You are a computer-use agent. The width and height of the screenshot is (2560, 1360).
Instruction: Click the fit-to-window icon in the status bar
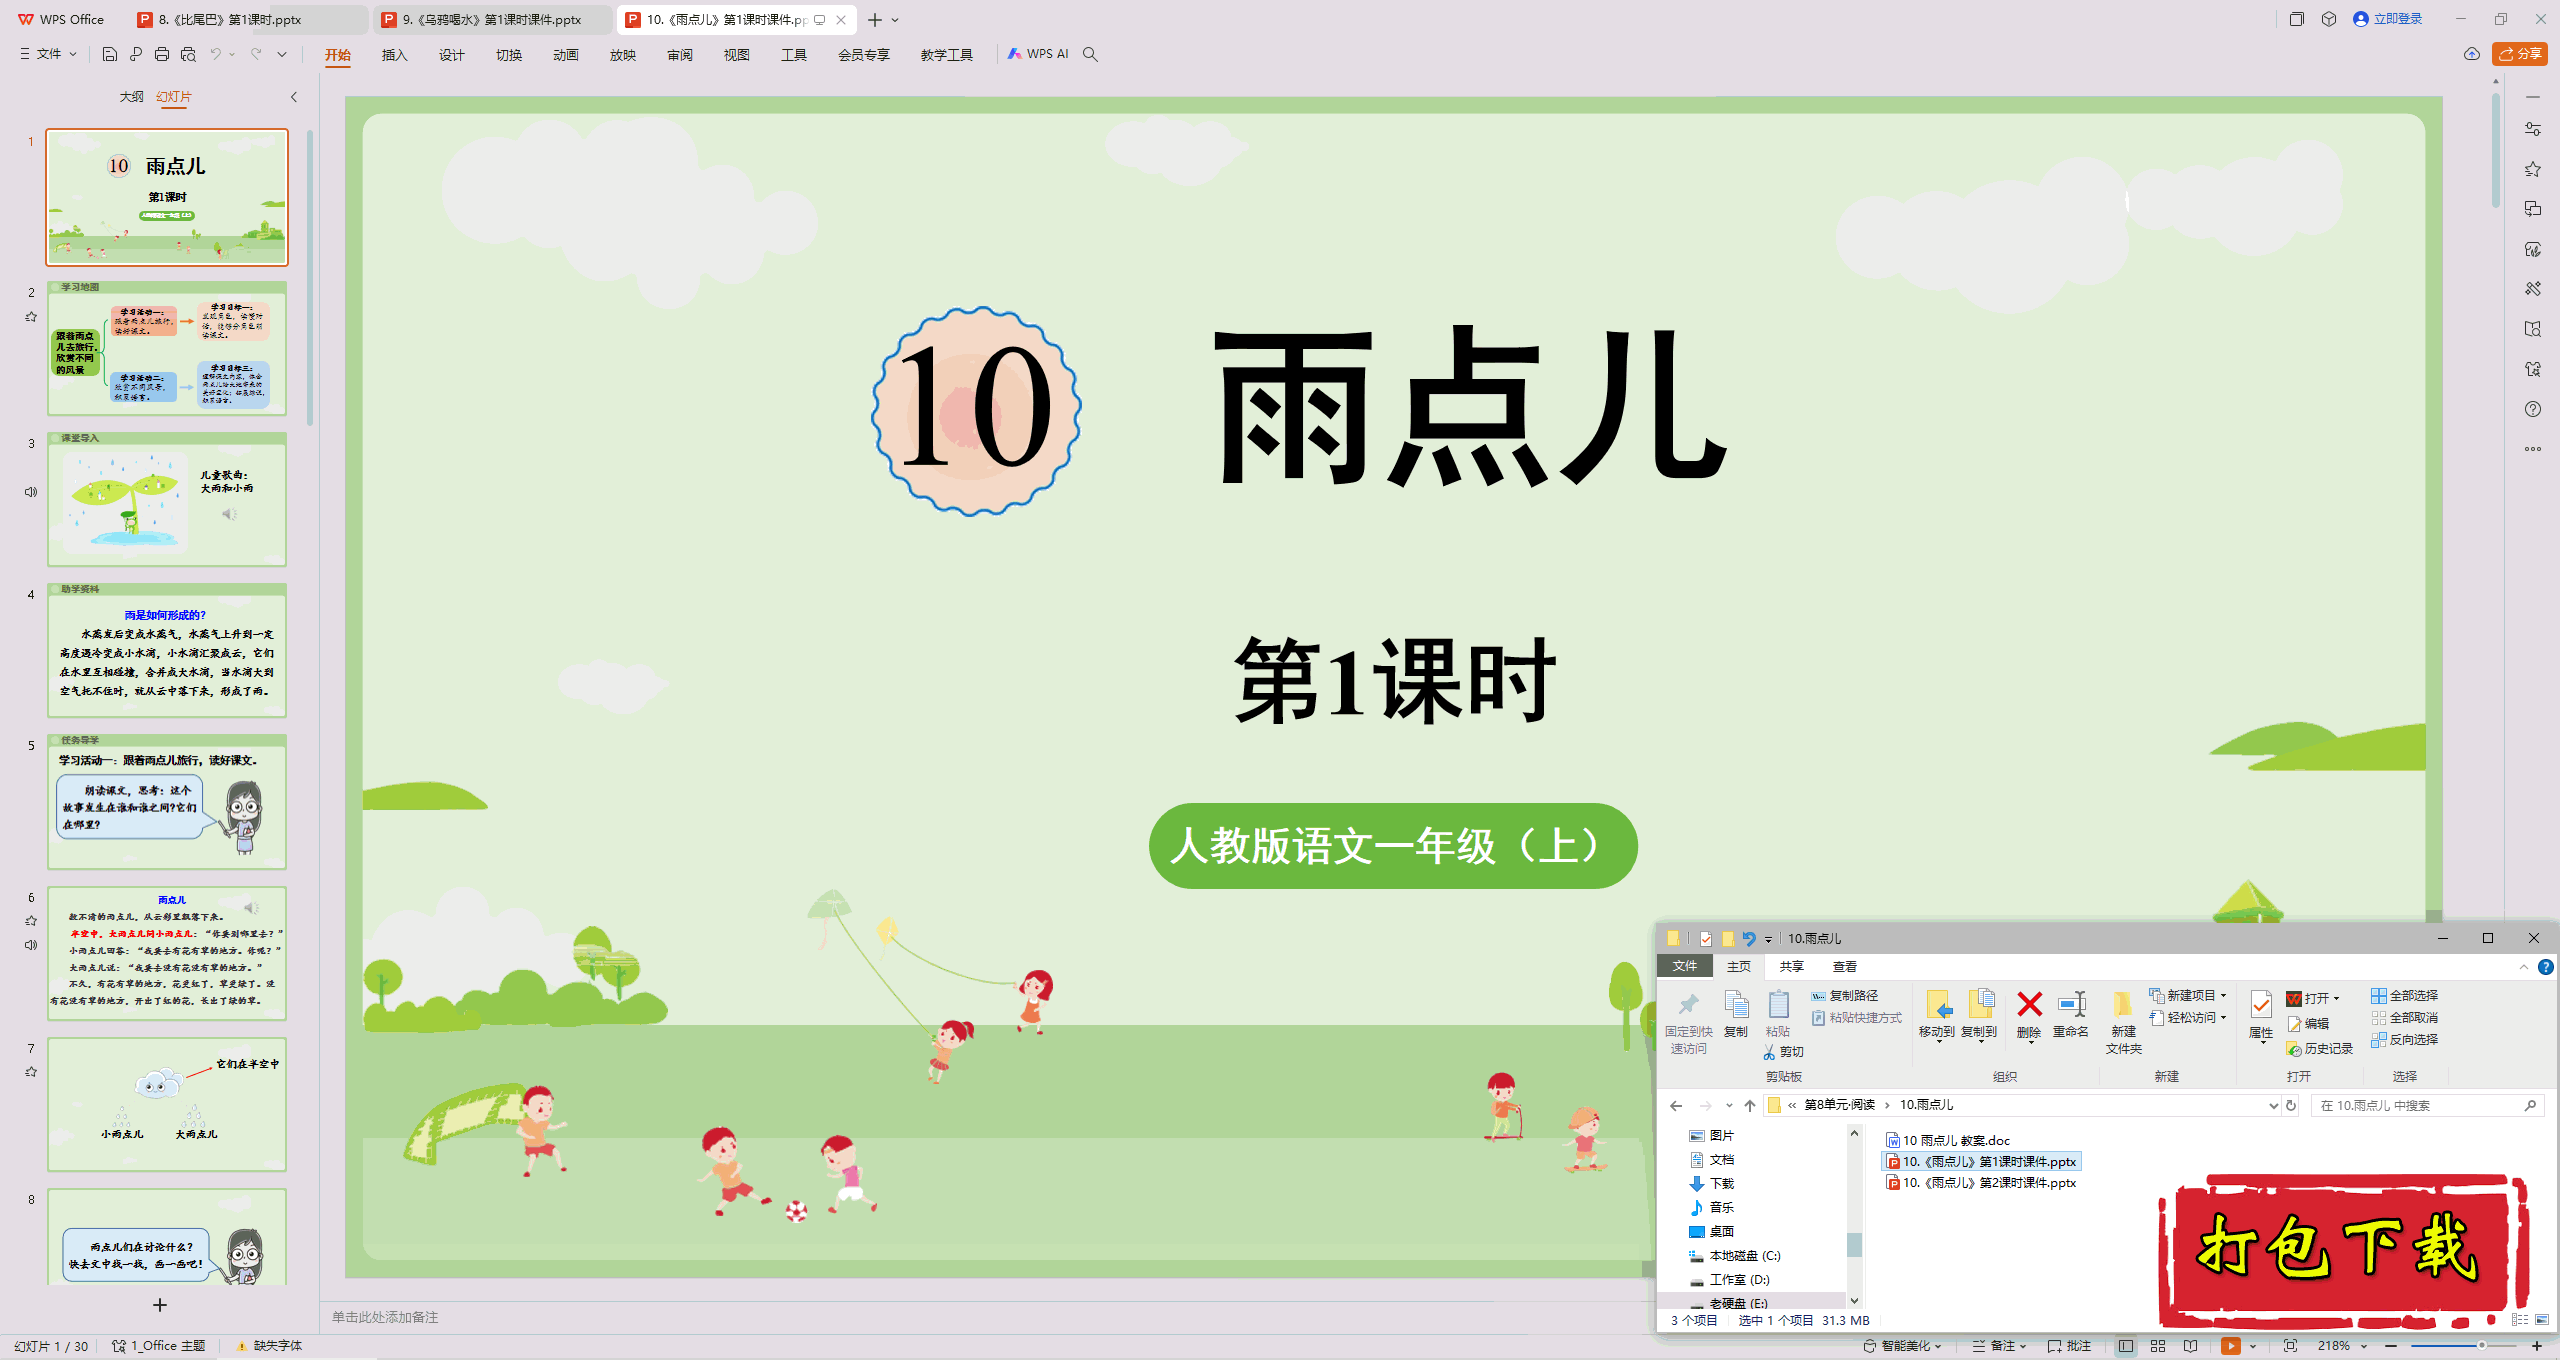pos(2291,1346)
